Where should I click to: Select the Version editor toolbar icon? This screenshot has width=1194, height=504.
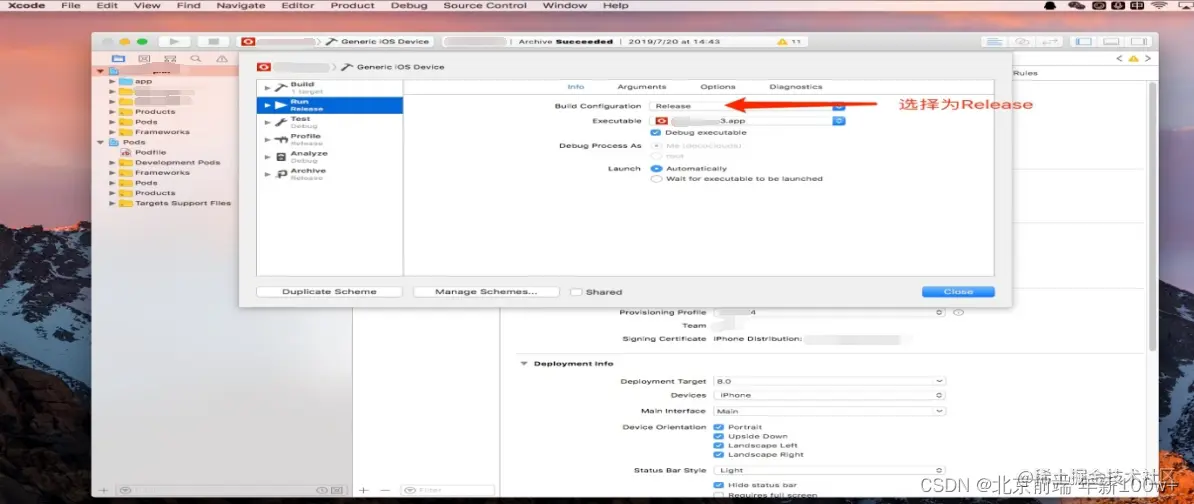tap(1051, 41)
